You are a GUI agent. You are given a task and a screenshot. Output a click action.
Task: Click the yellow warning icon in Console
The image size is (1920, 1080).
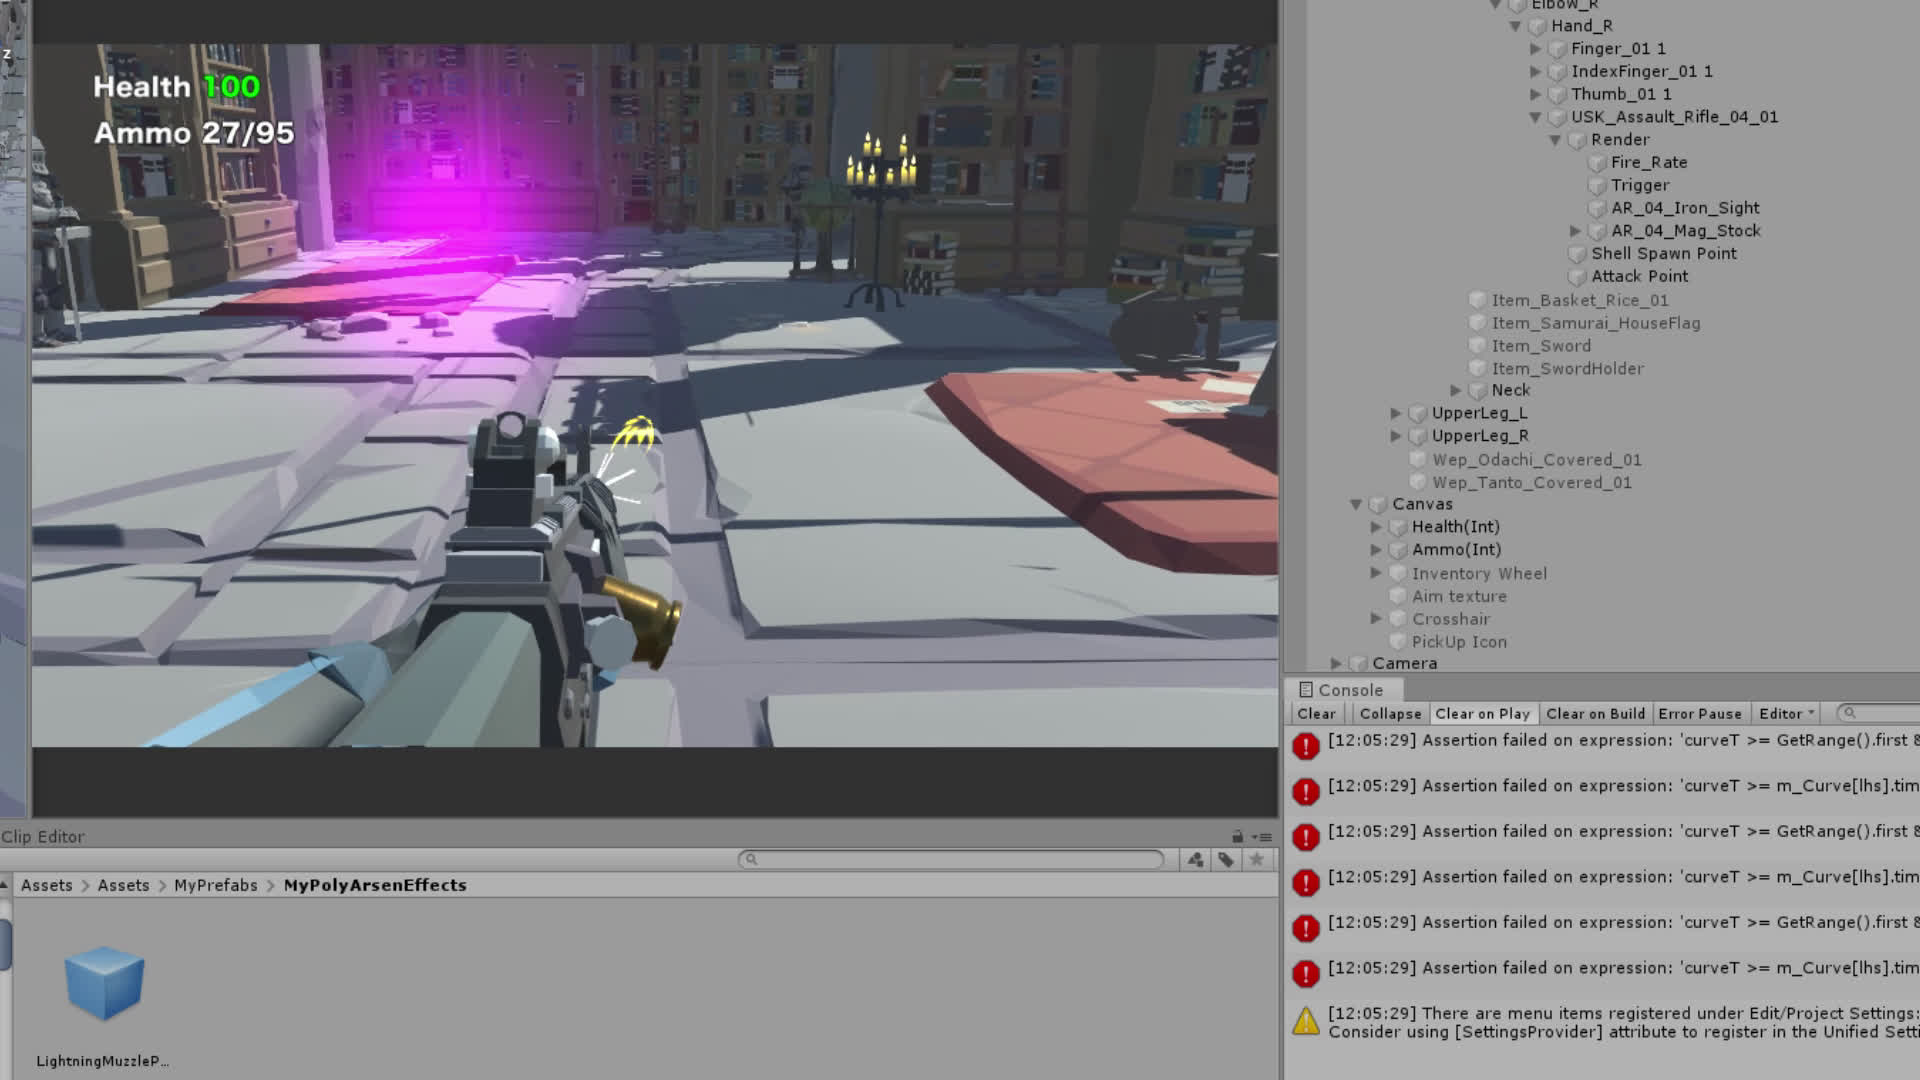click(1305, 1021)
